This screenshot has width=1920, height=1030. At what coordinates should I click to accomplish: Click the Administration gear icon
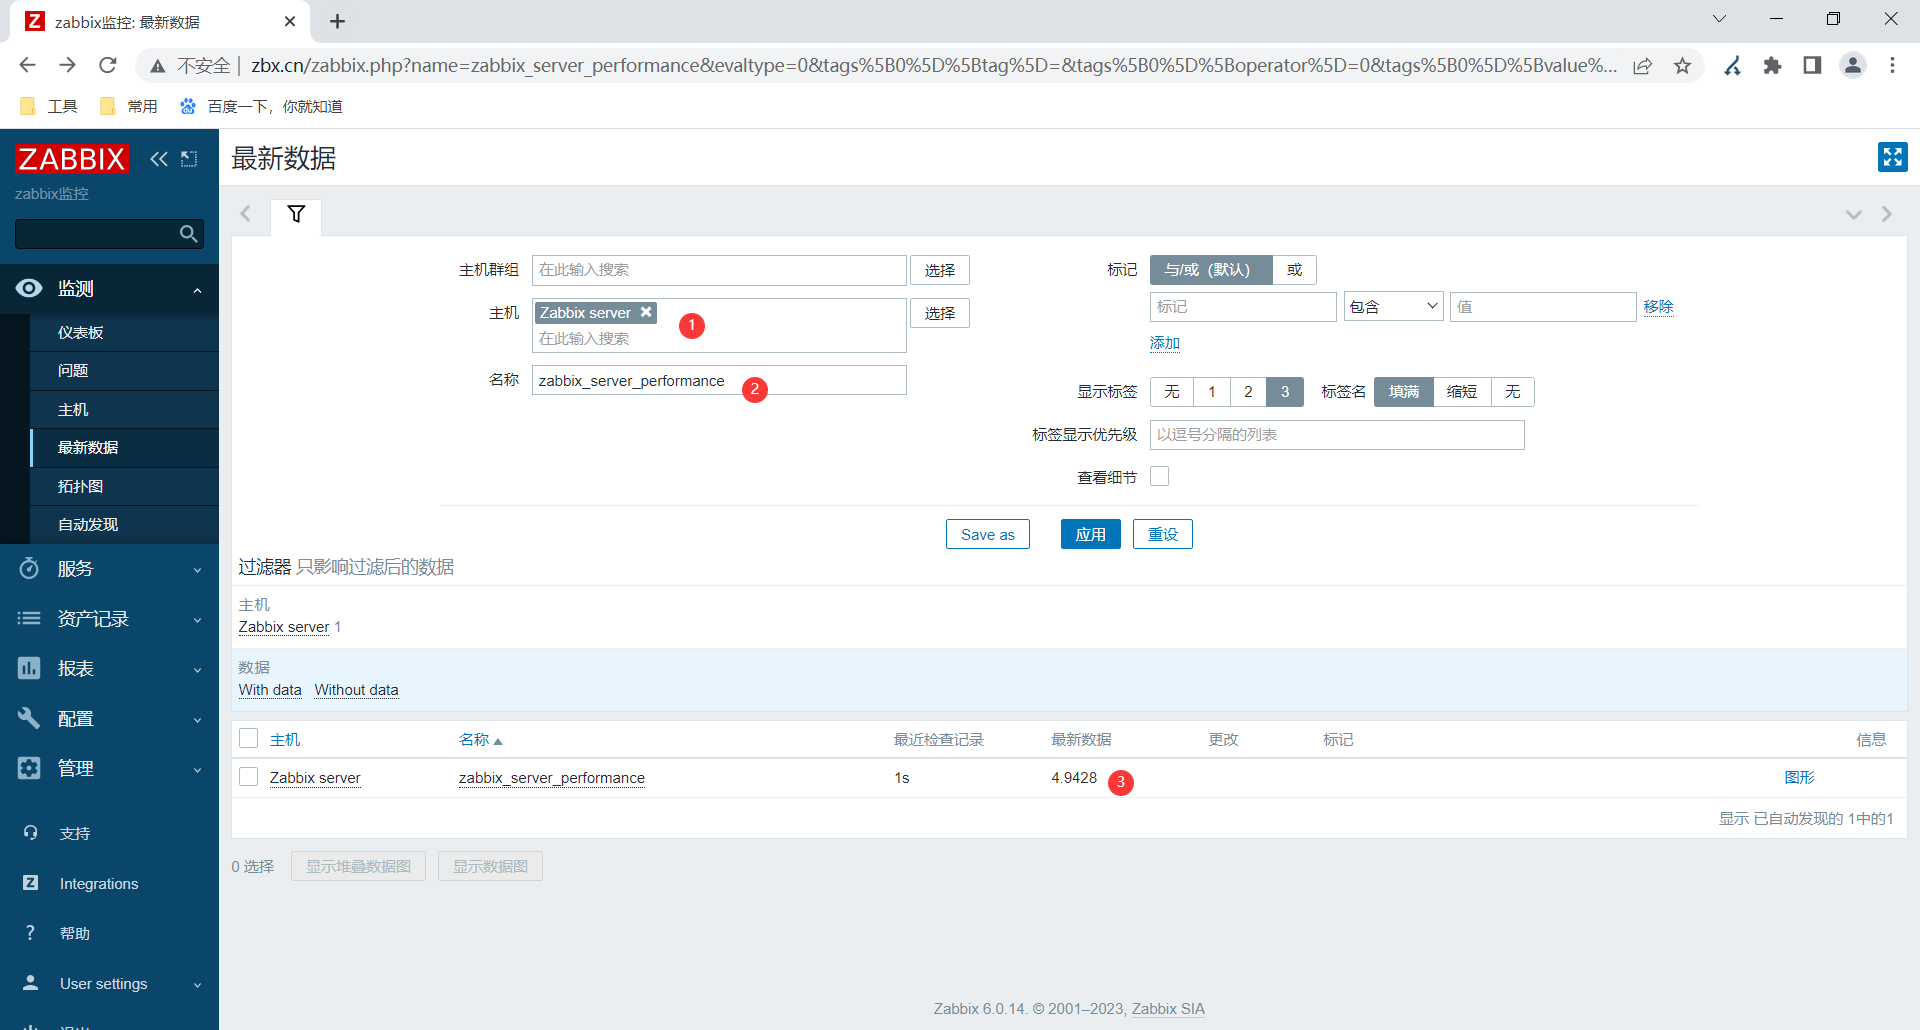[29, 768]
